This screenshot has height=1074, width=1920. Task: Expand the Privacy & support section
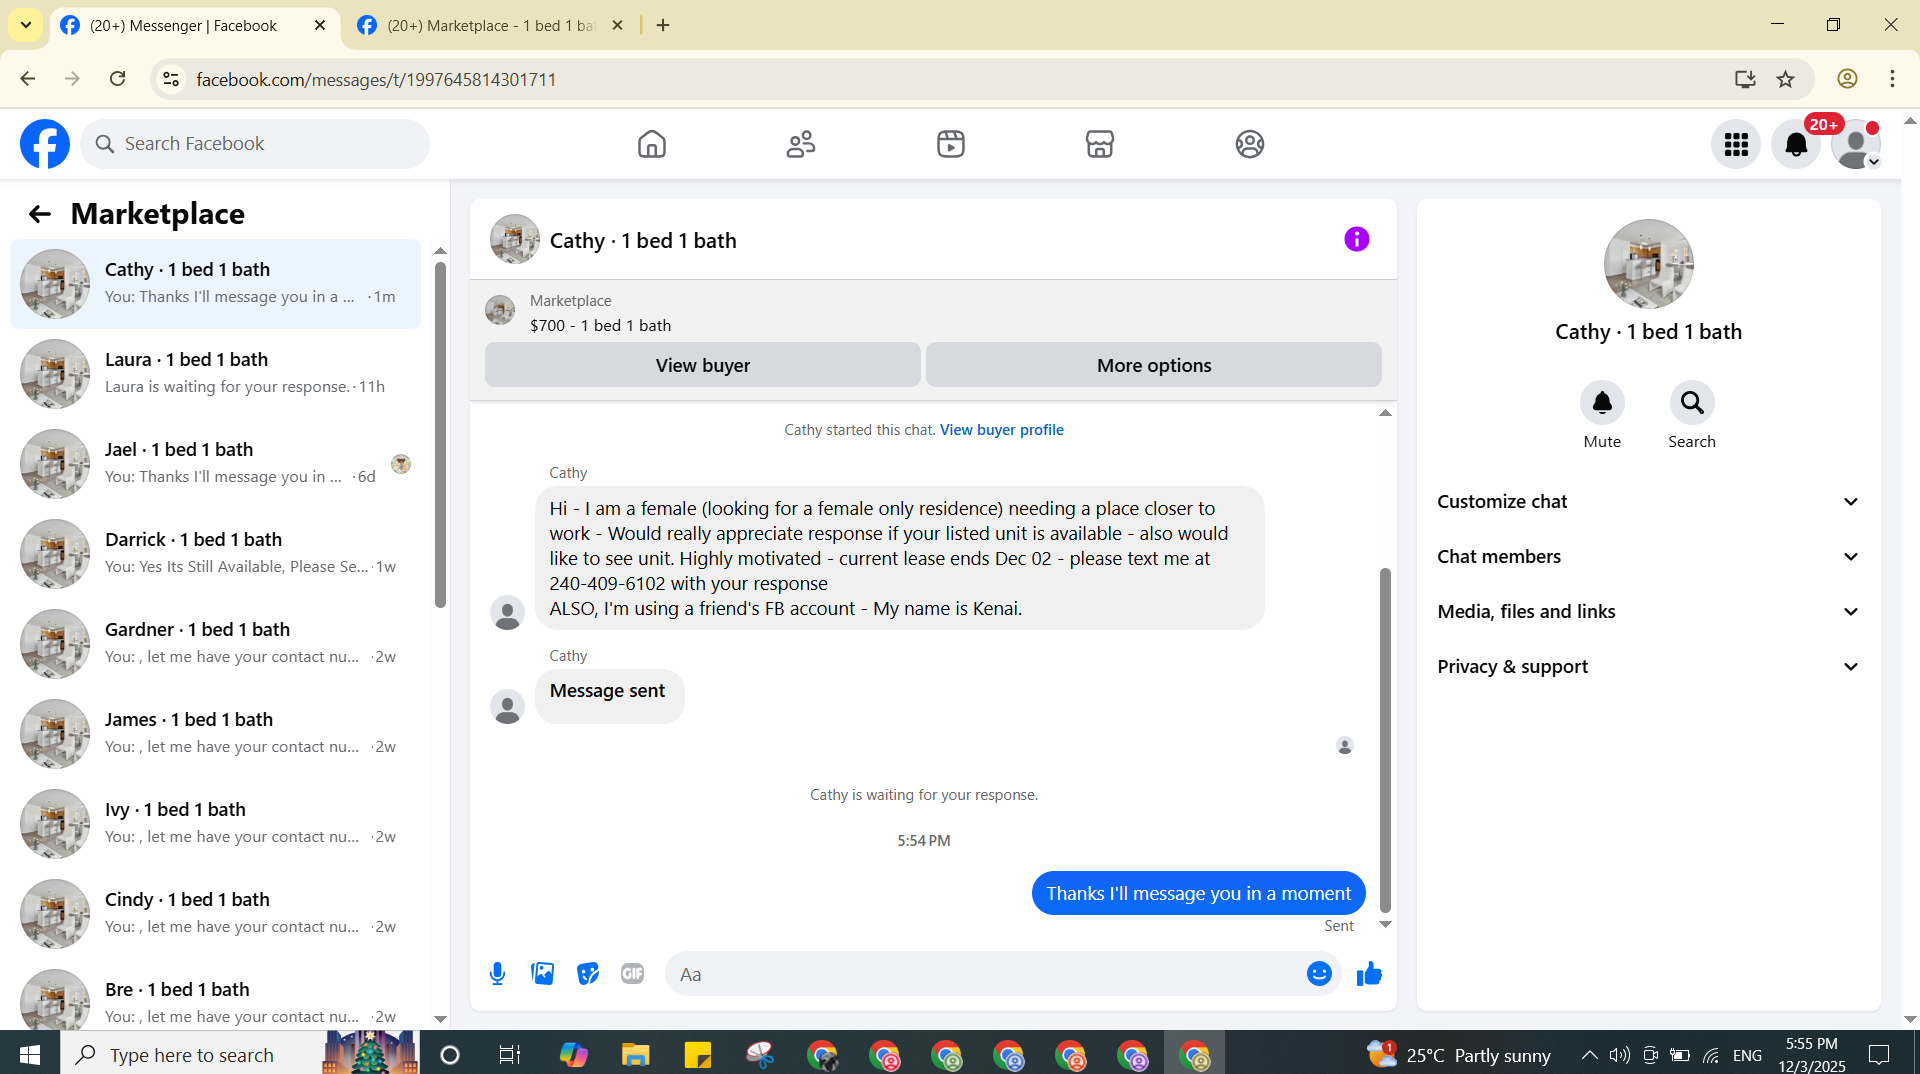1649,667
